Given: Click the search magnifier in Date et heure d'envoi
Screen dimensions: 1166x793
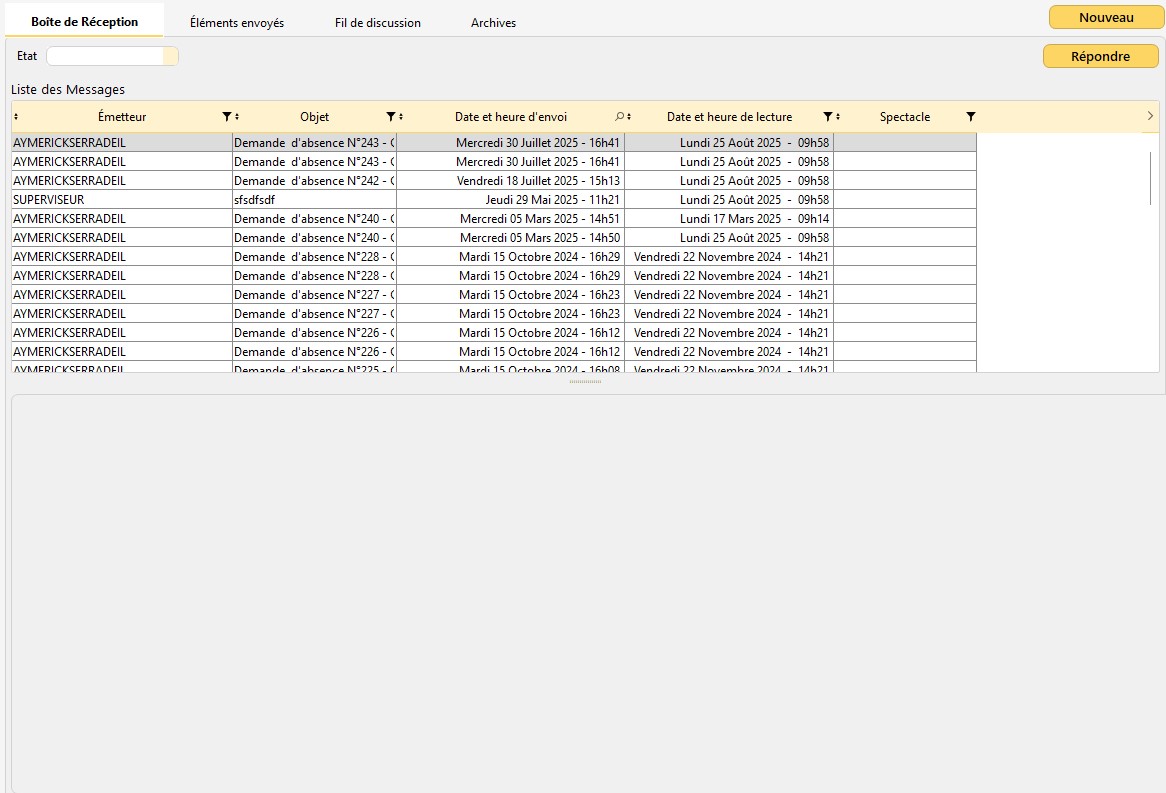Looking at the screenshot, I should click(x=619, y=117).
